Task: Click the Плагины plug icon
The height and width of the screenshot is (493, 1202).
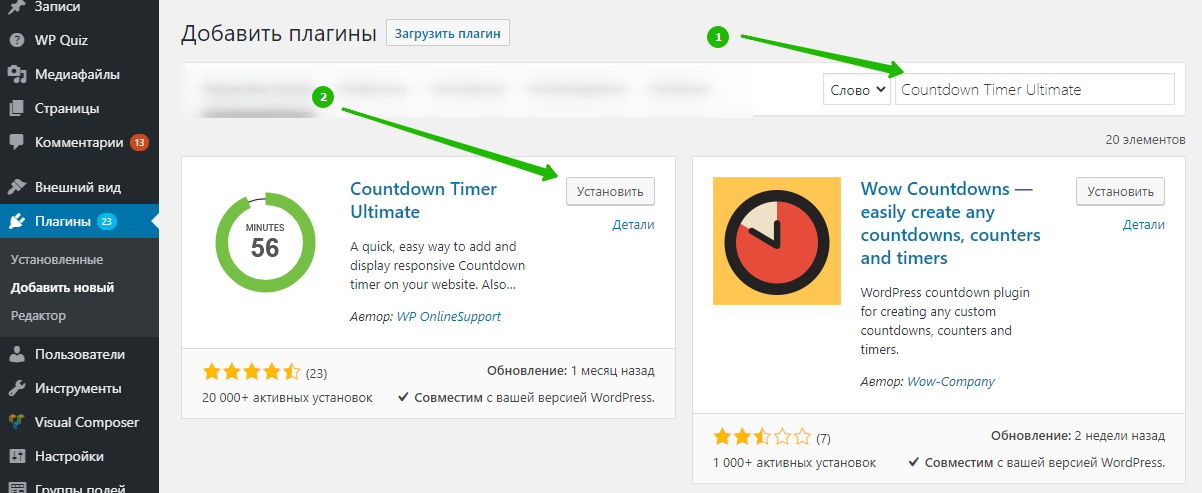Action: 16,221
